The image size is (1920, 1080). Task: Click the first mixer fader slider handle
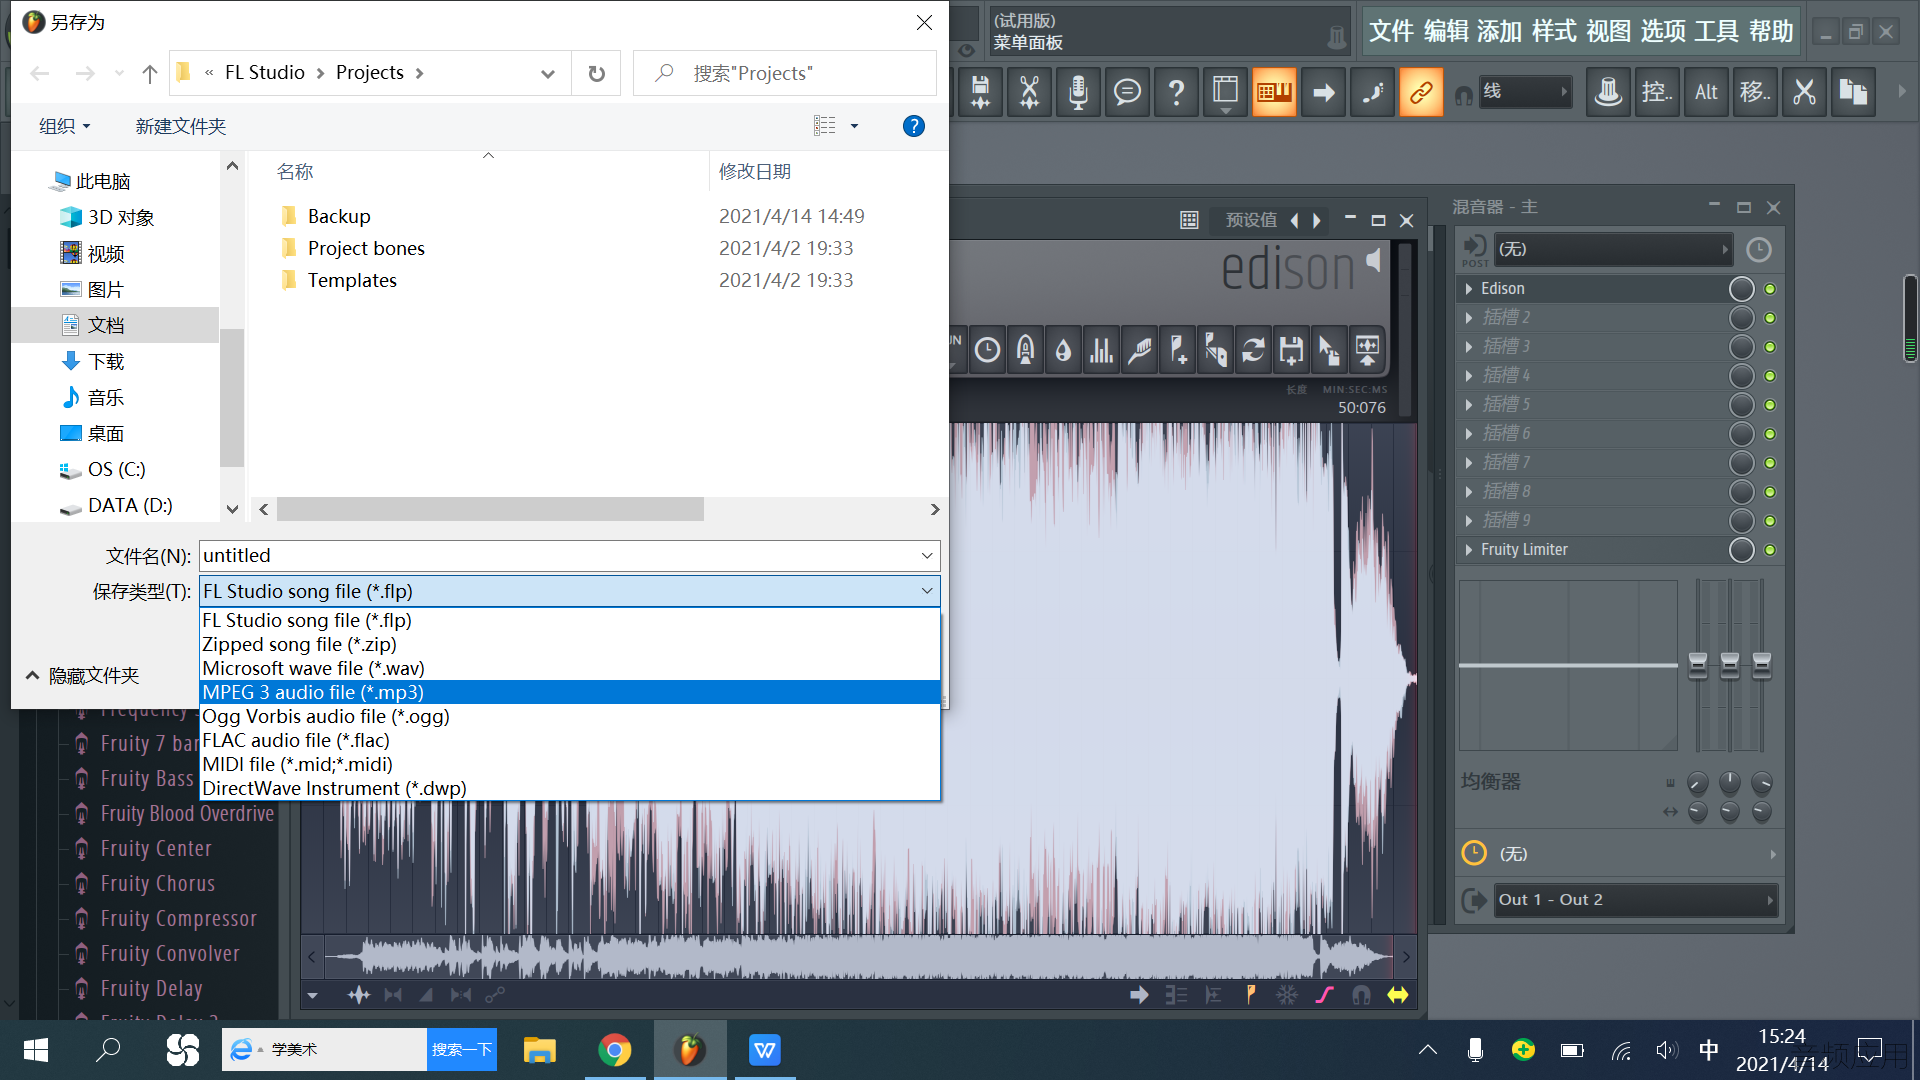(x=1698, y=665)
